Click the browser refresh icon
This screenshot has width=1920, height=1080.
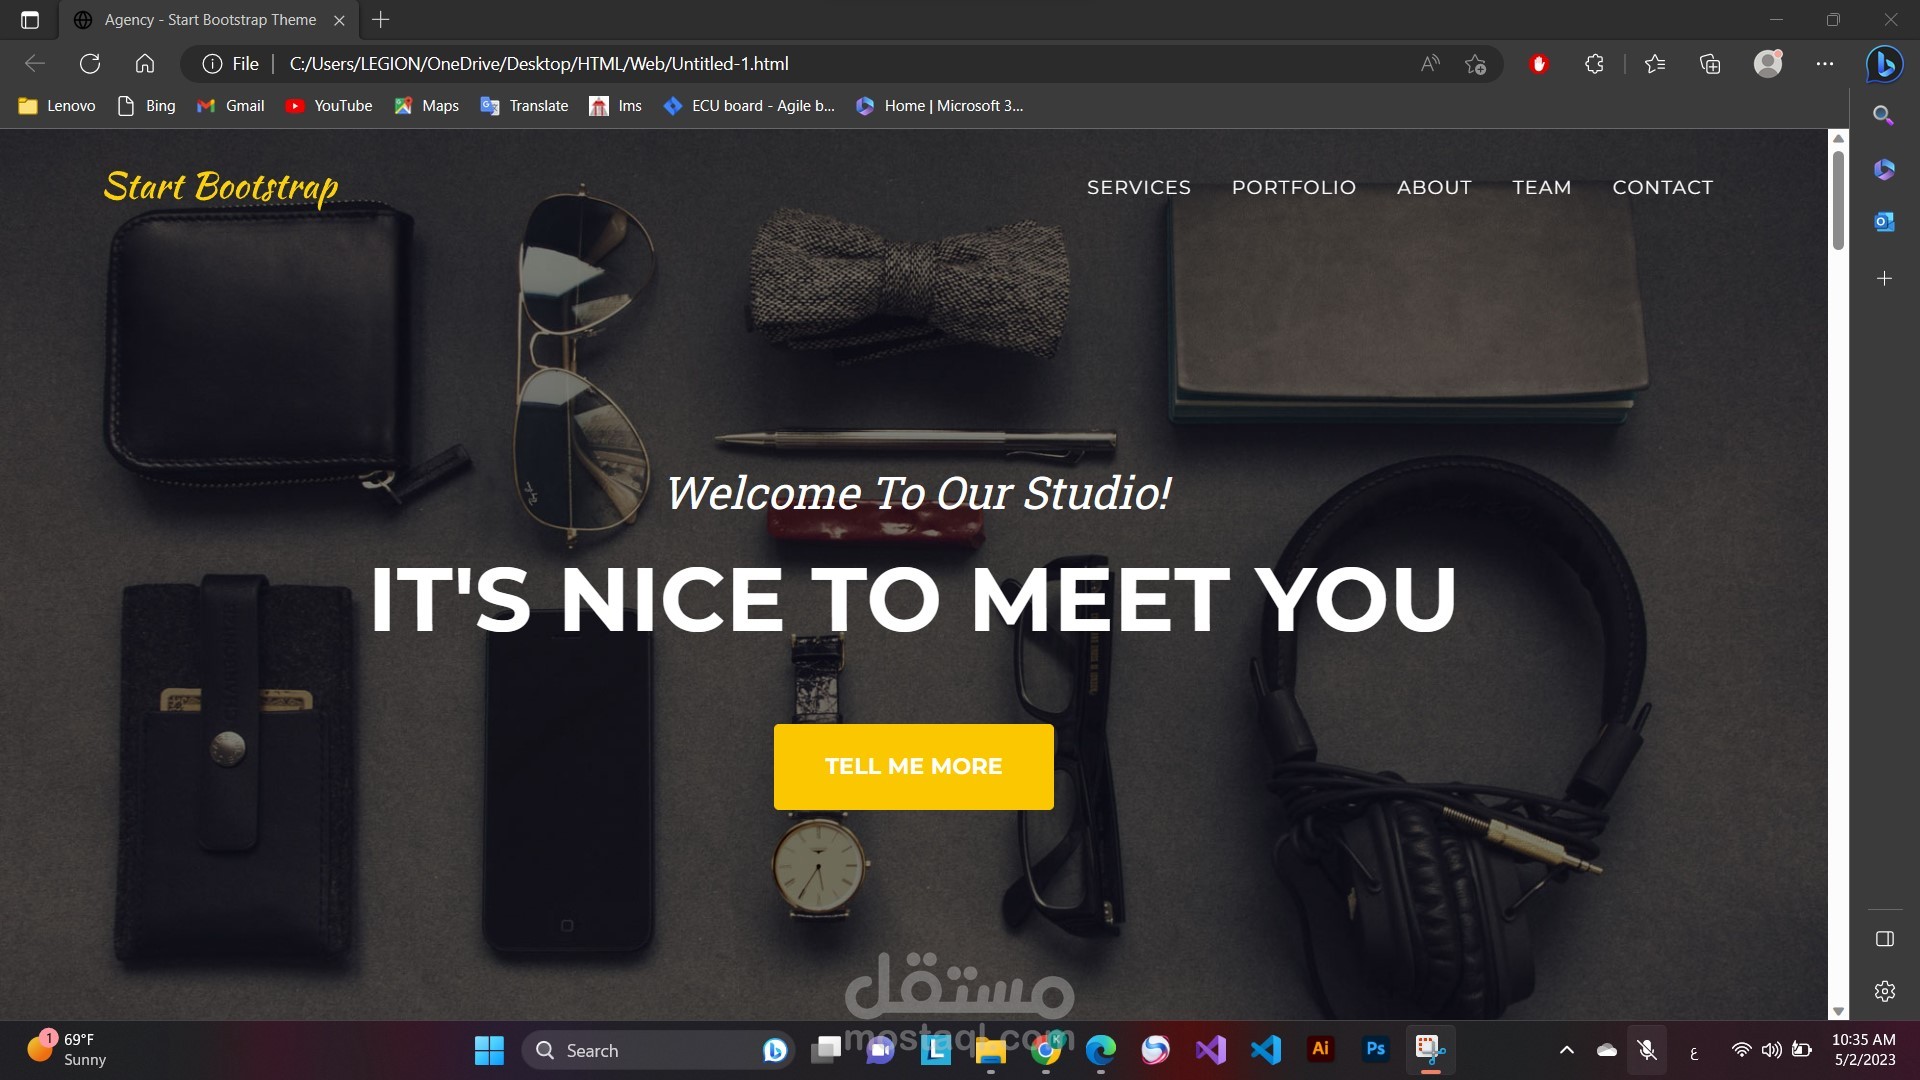click(x=90, y=64)
